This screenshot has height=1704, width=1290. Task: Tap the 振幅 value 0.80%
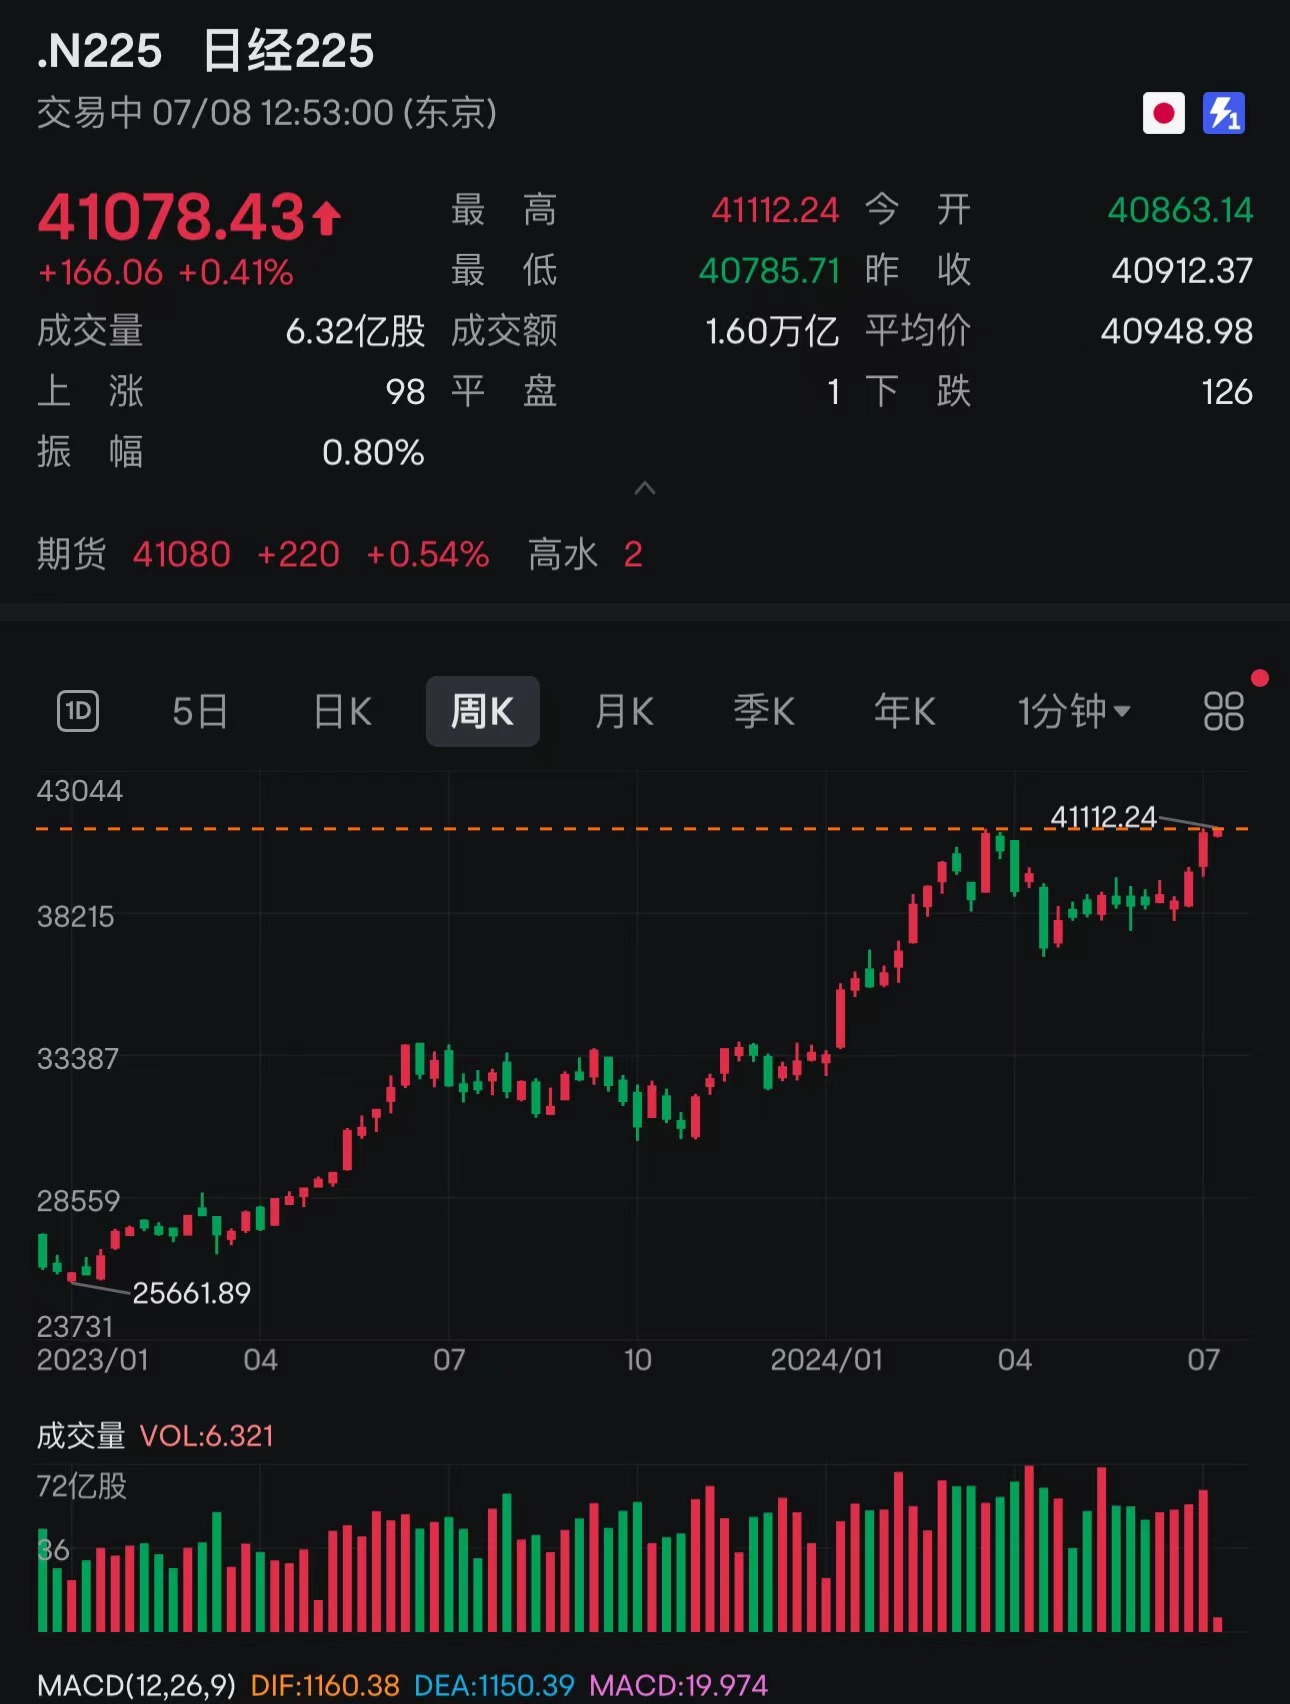point(373,453)
